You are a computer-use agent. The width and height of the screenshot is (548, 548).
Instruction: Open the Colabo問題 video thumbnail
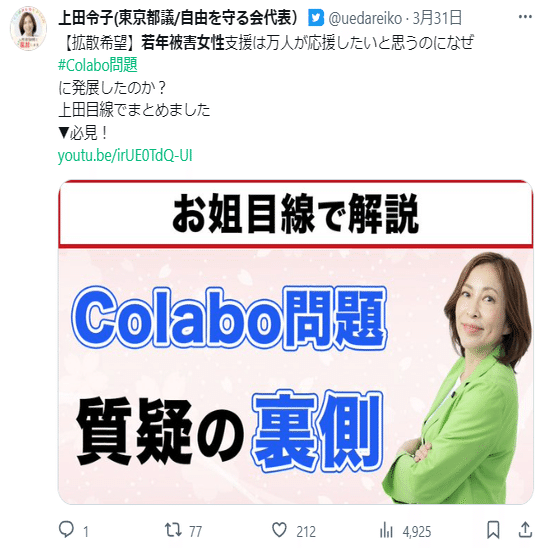296,342
